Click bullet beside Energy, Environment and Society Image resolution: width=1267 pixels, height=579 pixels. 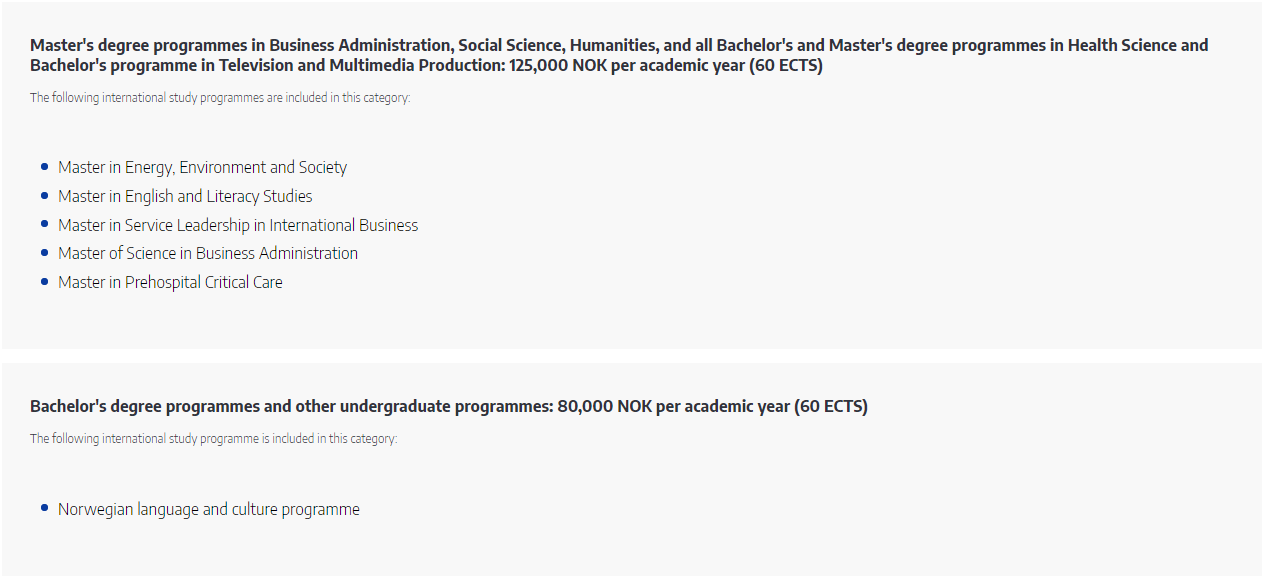45,167
